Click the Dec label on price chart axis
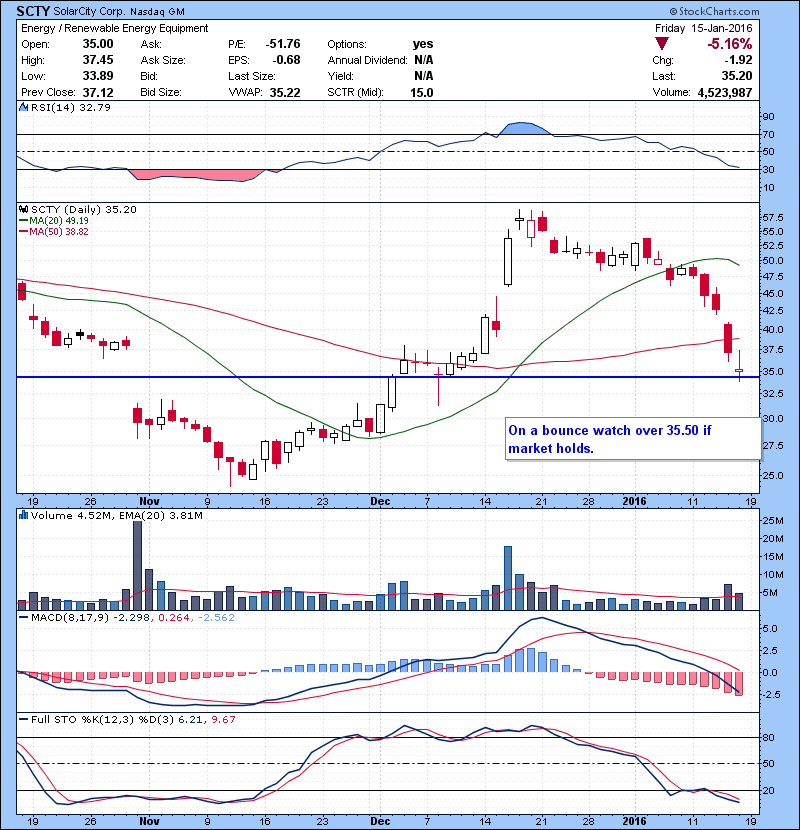 pos(380,501)
